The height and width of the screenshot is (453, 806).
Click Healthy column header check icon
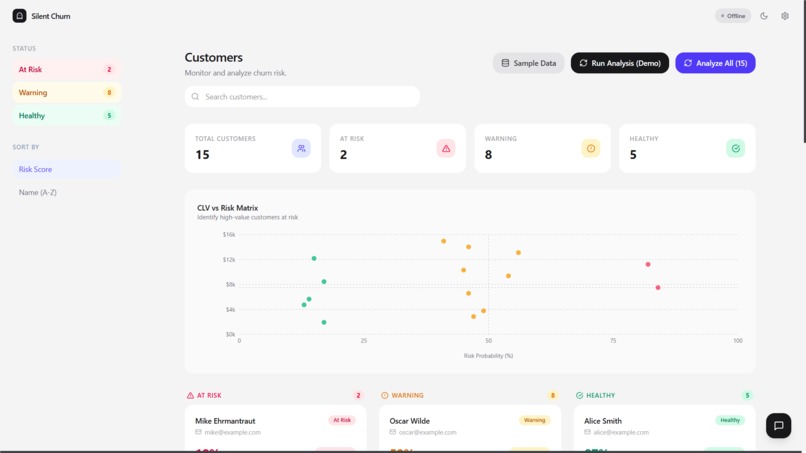[579, 395]
